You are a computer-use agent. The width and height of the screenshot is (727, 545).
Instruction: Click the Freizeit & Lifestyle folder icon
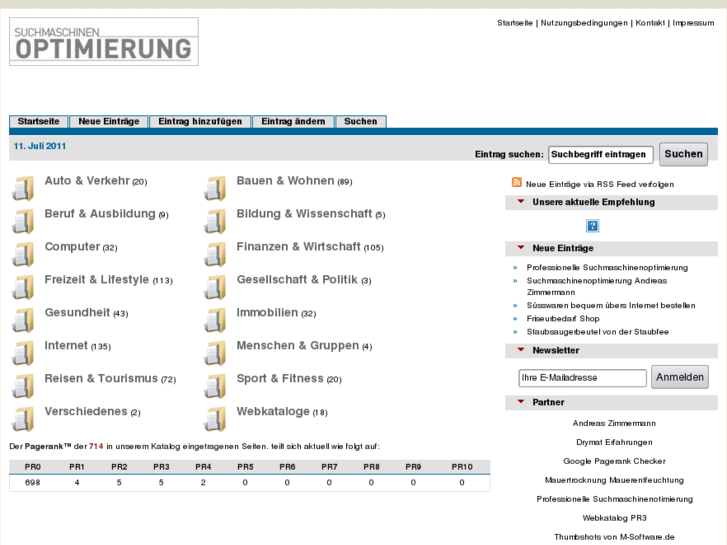click(23, 287)
